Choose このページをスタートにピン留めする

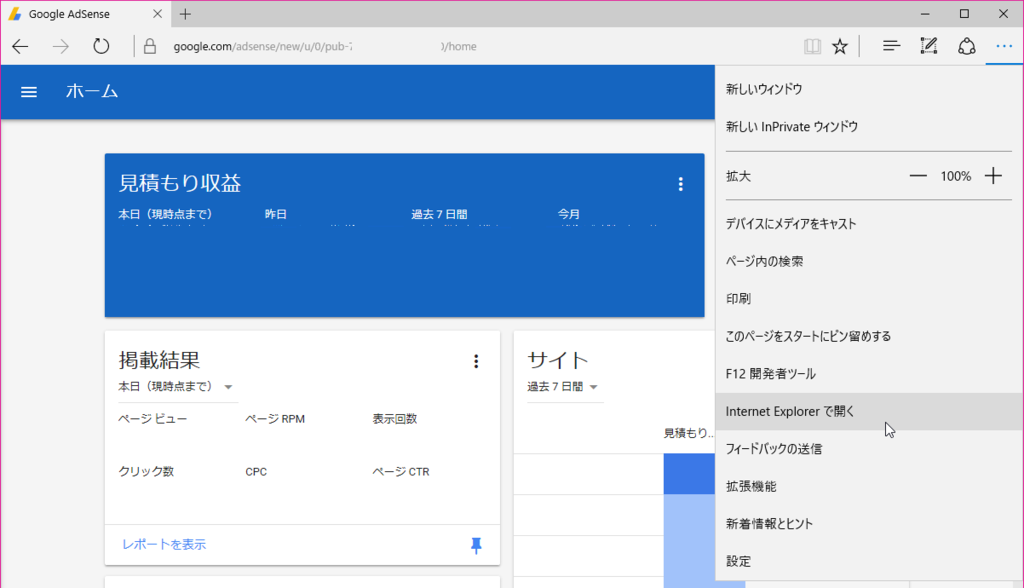(869, 336)
